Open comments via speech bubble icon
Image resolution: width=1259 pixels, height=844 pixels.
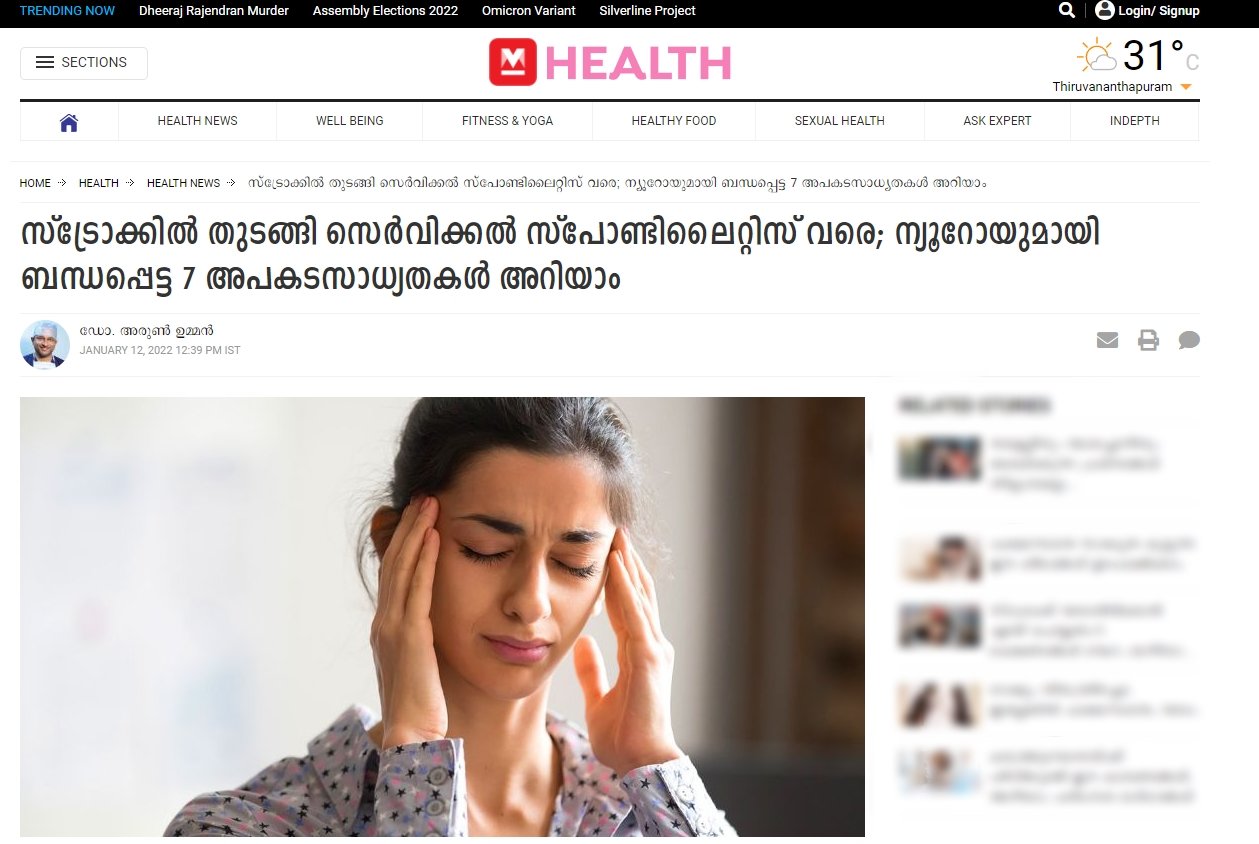pos(1189,340)
